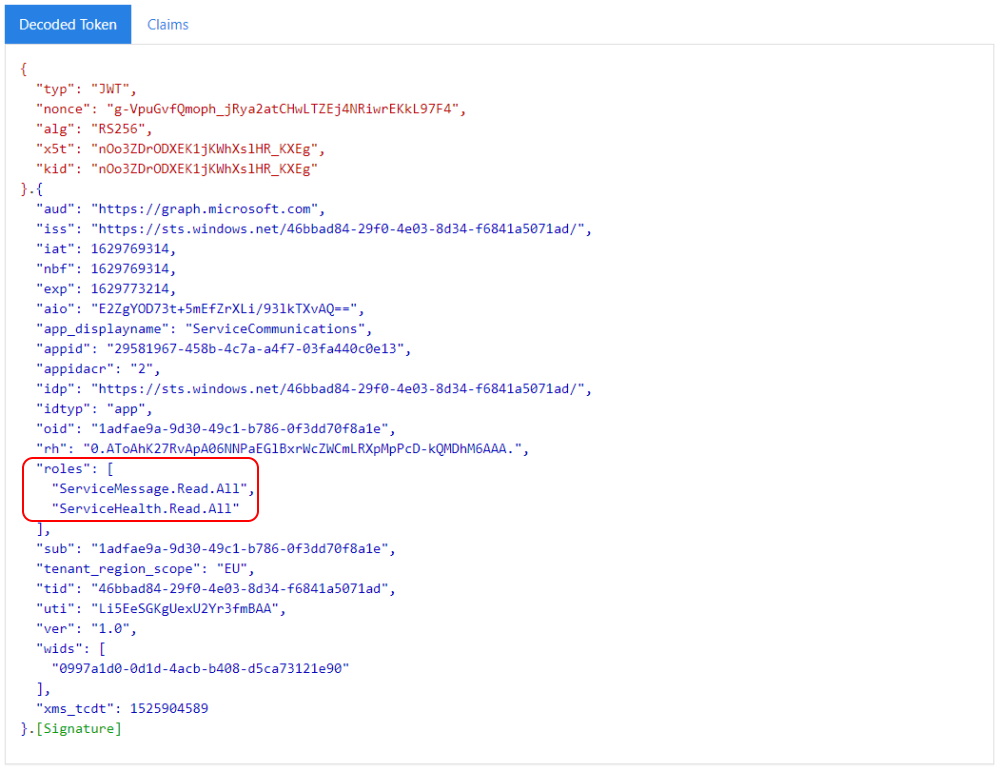Click the "roles" array key
1000x772 pixels.
click(x=63, y=469)
